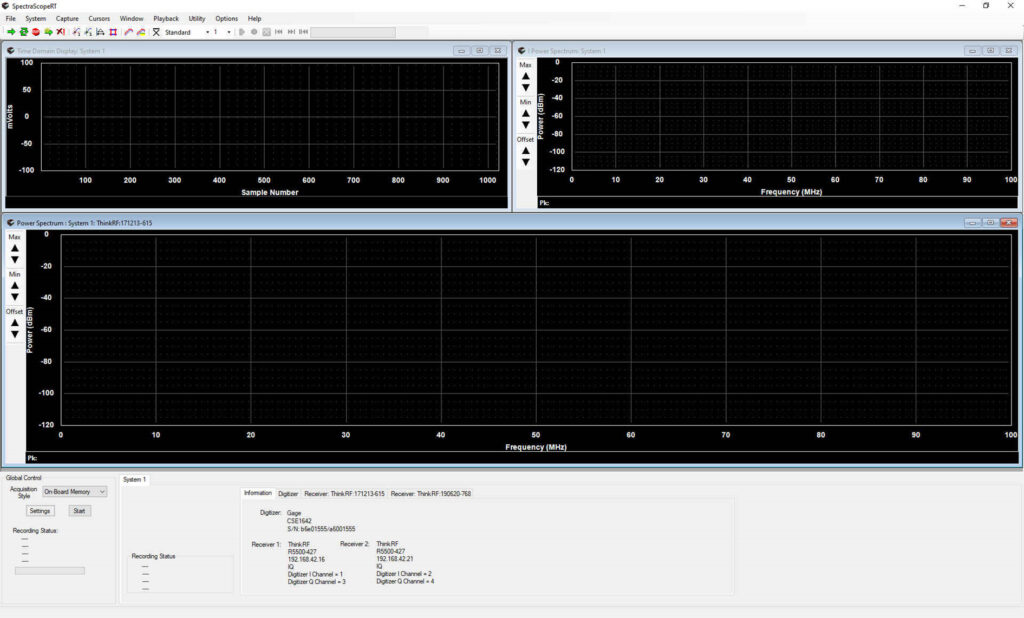Click the Receiver 1 IP 192.168.42.16
Viewport: 1024px width, 618px height.
coord(306,559)
